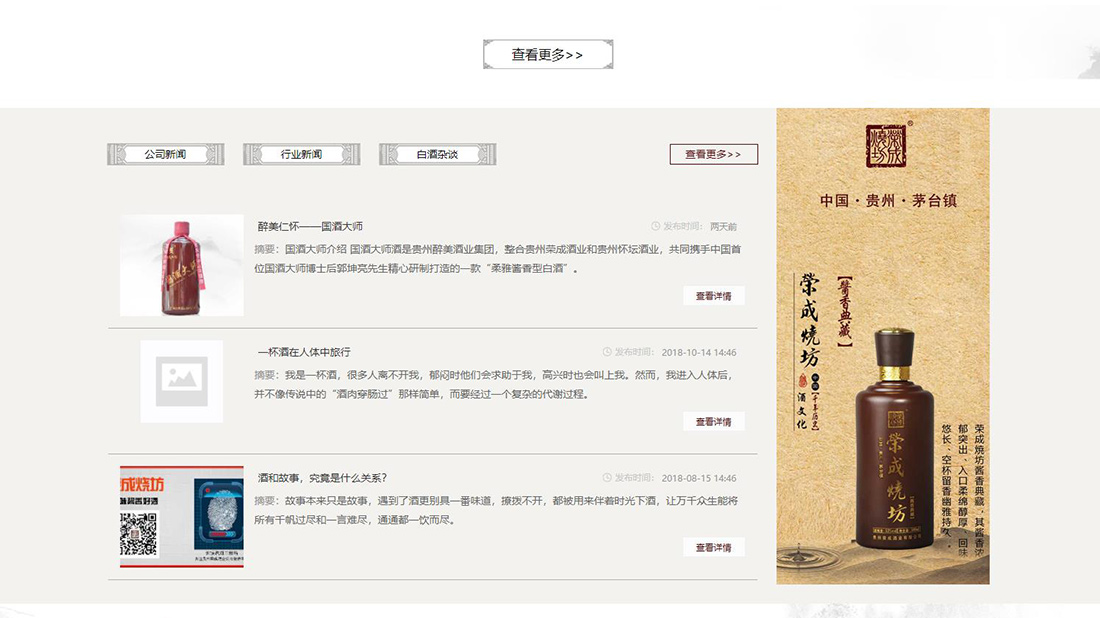
Task: Click the clock icon beside 2018-08-15 14:46
Action: click(x=608, y=478)
